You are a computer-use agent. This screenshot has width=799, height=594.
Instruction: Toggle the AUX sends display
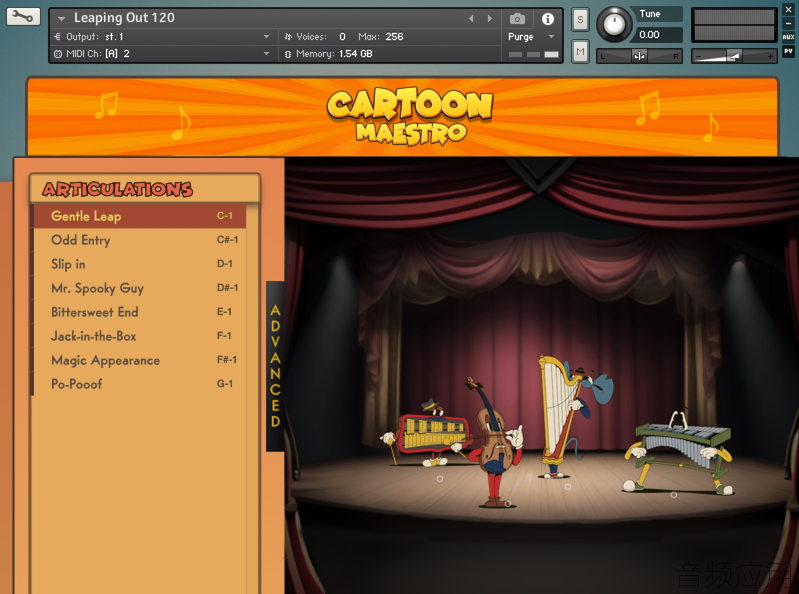point(788,37)
